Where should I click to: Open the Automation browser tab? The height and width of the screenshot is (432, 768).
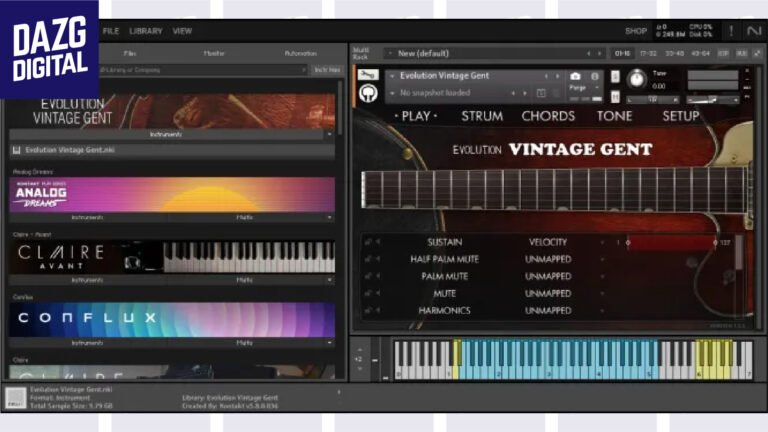[301, 53]
